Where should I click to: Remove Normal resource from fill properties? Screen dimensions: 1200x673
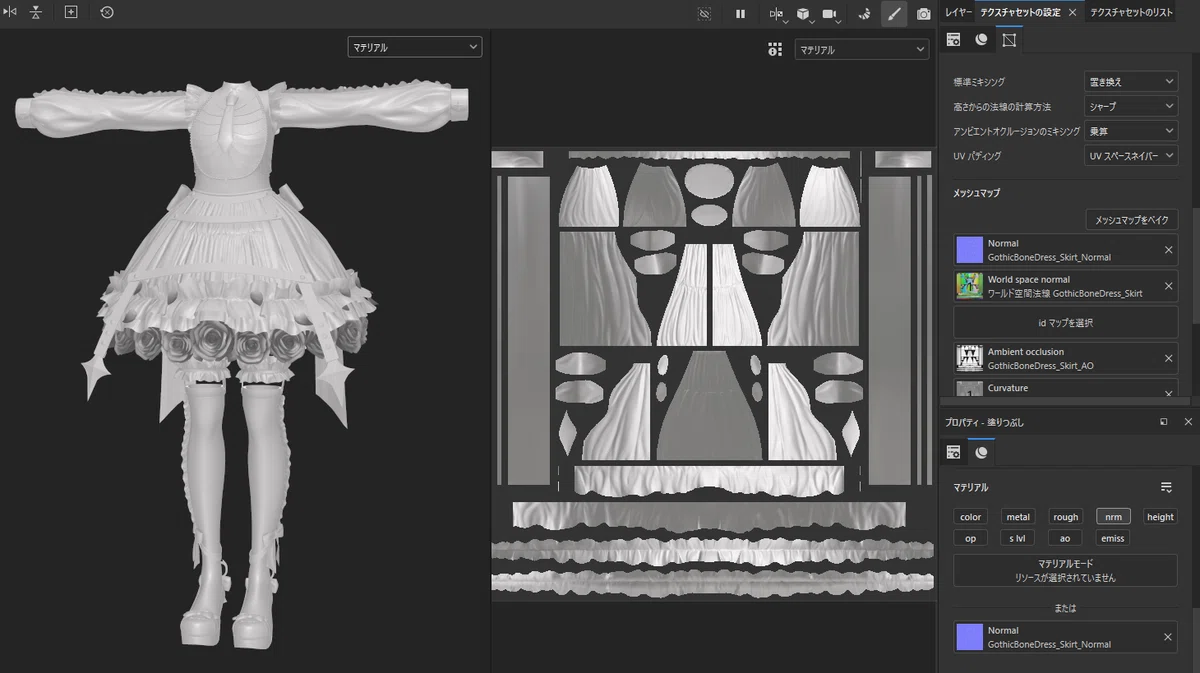1168,637
